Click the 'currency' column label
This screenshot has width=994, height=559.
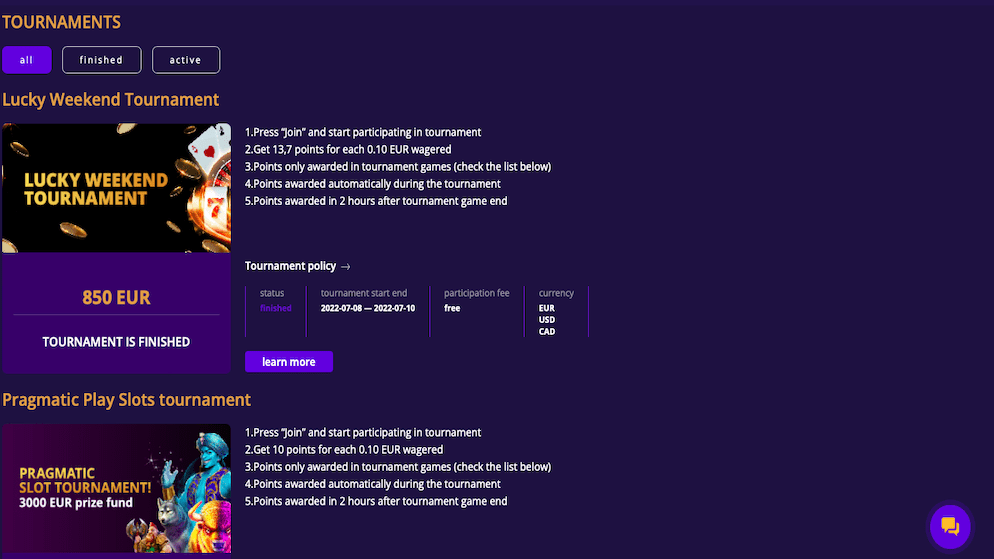tap(556, 293)
